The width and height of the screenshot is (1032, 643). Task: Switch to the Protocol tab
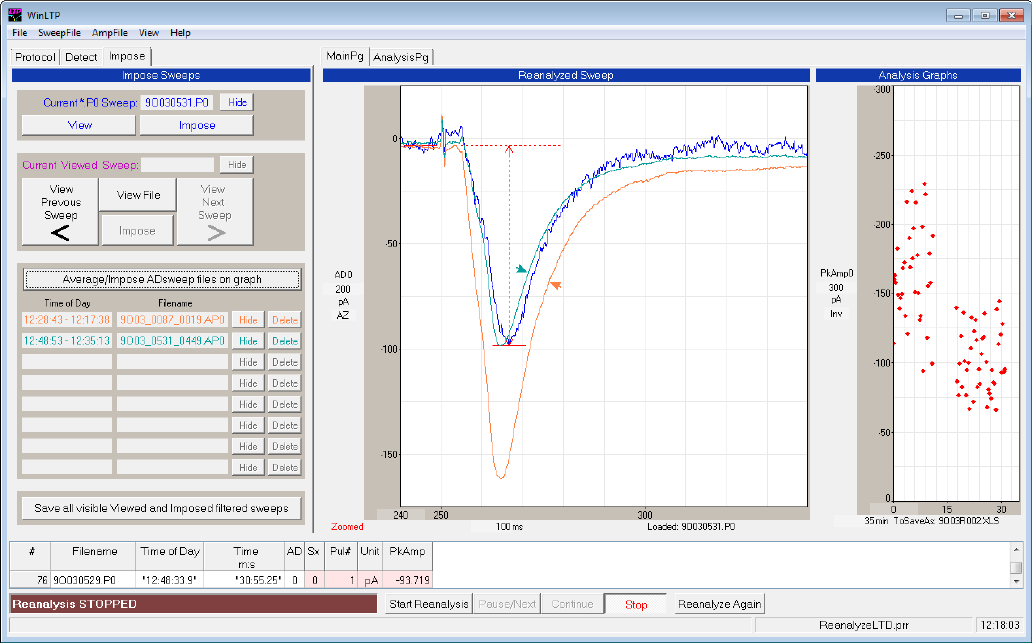point(36,57)
